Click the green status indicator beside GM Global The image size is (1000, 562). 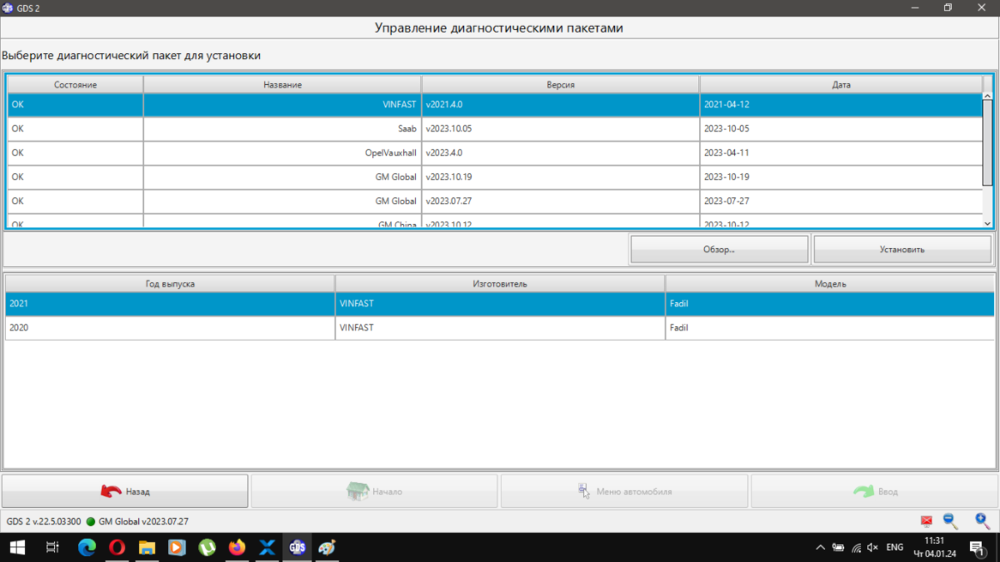coord(90,522)
